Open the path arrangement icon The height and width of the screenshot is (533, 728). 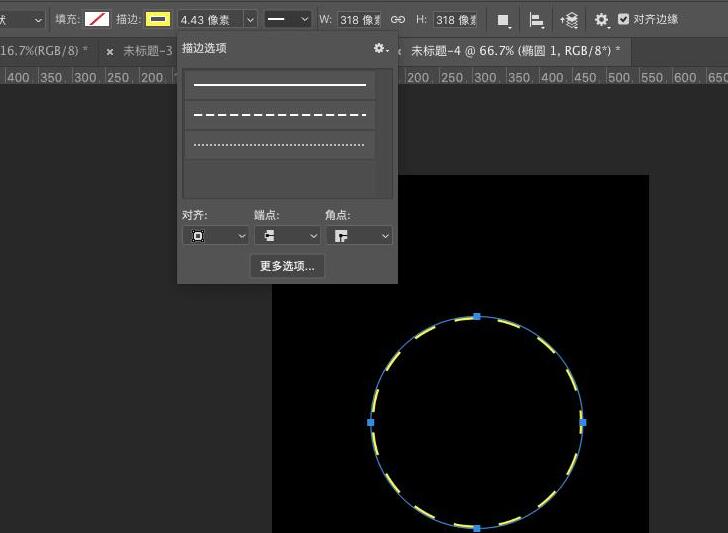[x=569, y=20]
